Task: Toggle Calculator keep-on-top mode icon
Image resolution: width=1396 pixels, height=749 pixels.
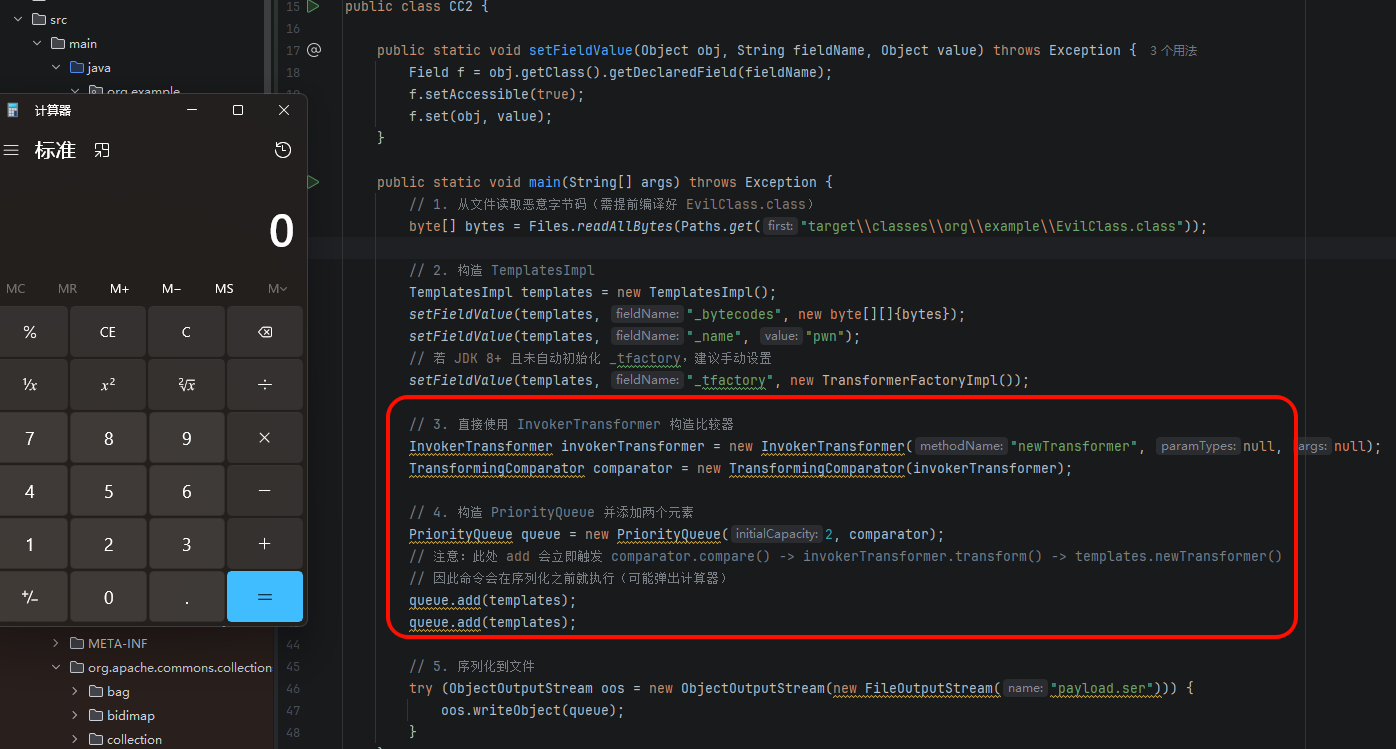Action: coord(101,150)
